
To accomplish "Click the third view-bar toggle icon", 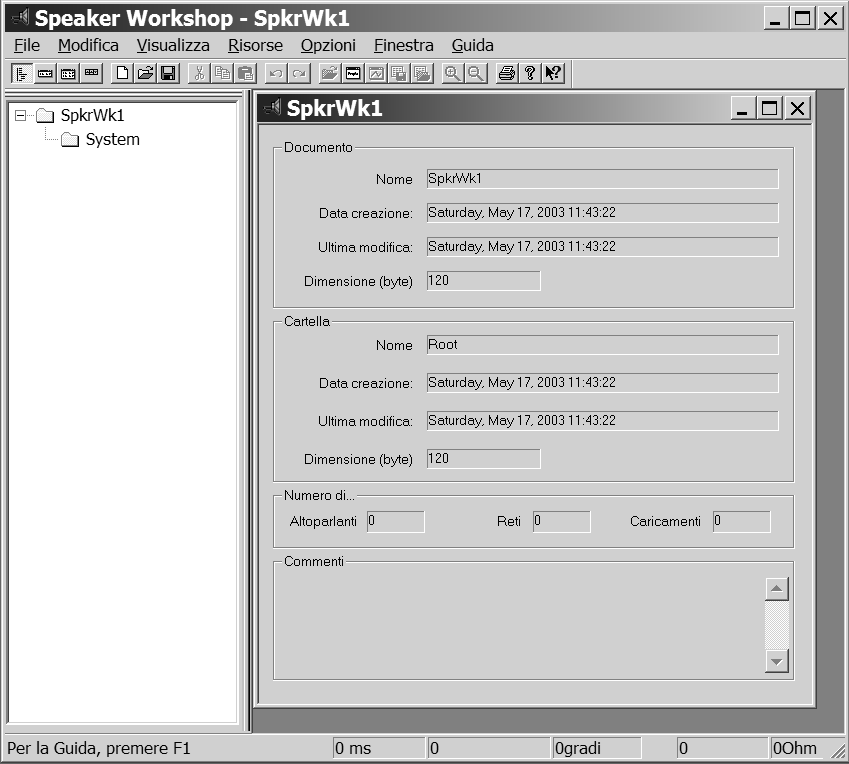I will pos(68,73).
